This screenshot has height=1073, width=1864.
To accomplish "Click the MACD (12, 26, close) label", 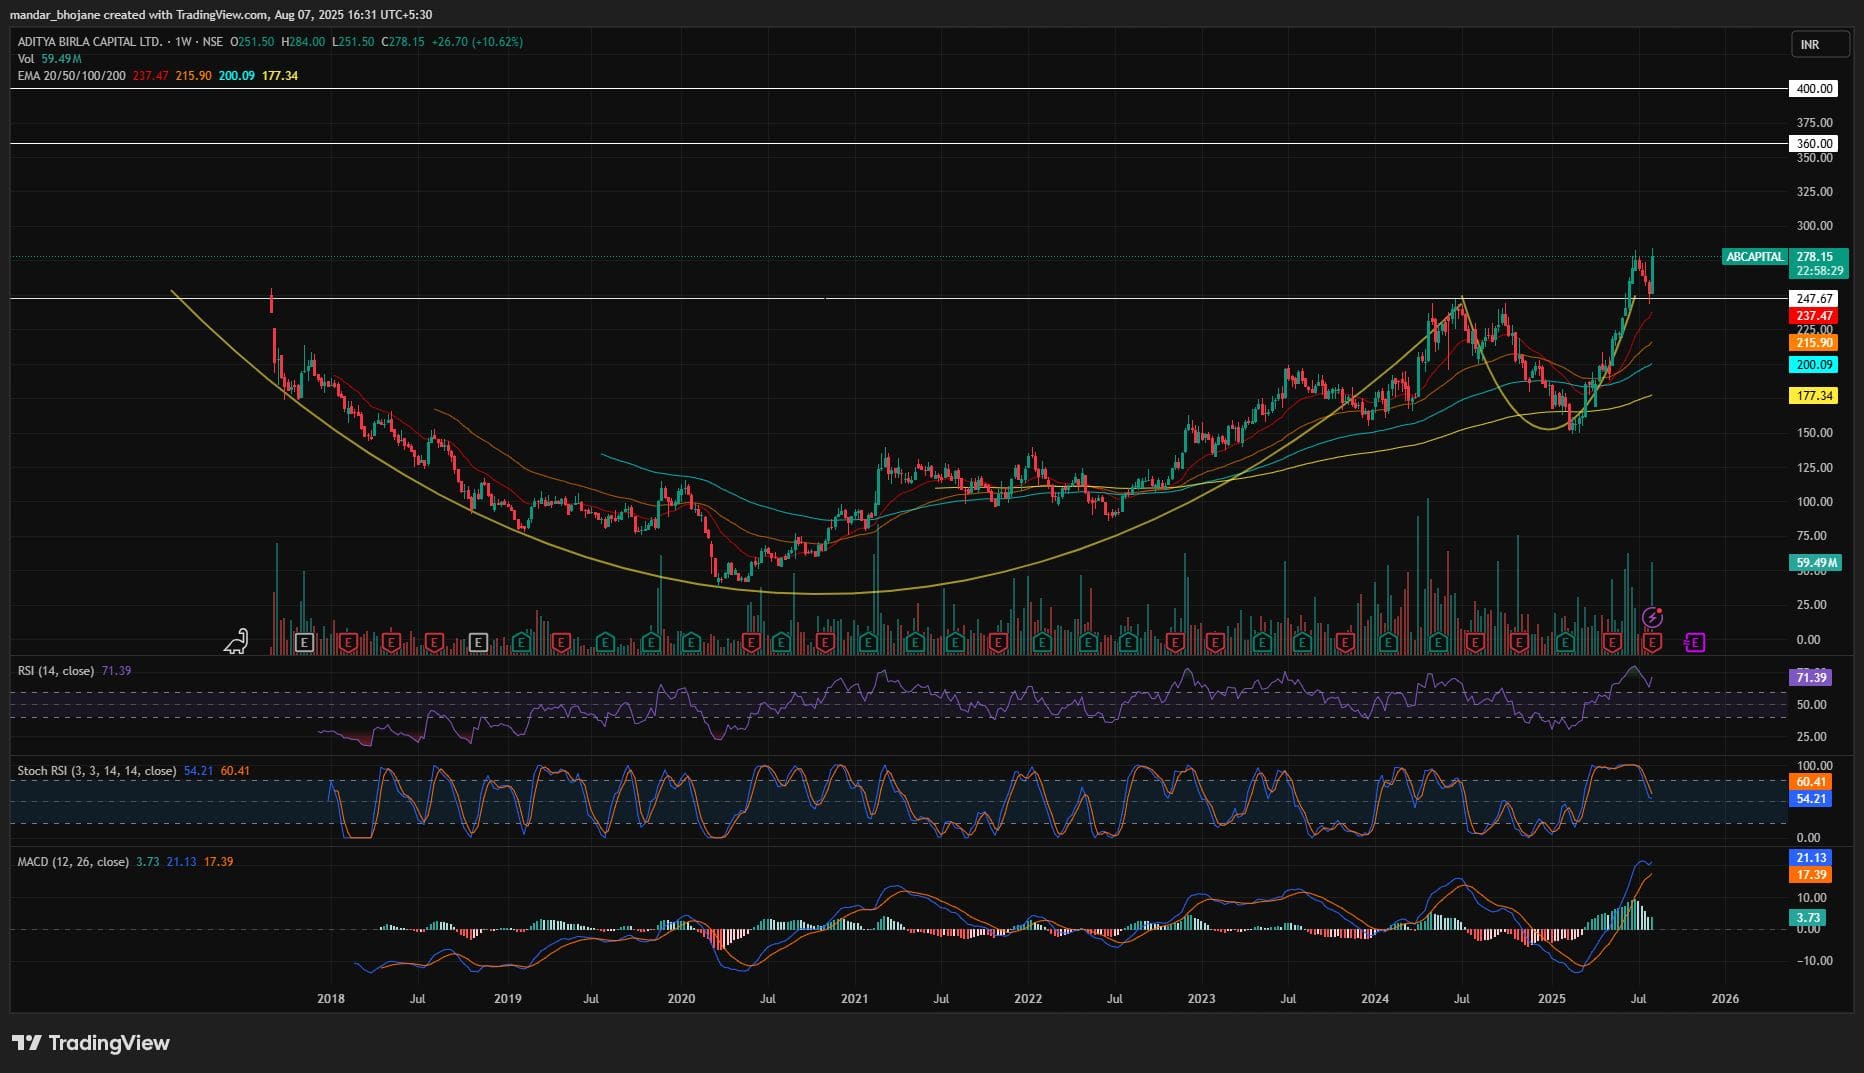I will pos(73,862).
